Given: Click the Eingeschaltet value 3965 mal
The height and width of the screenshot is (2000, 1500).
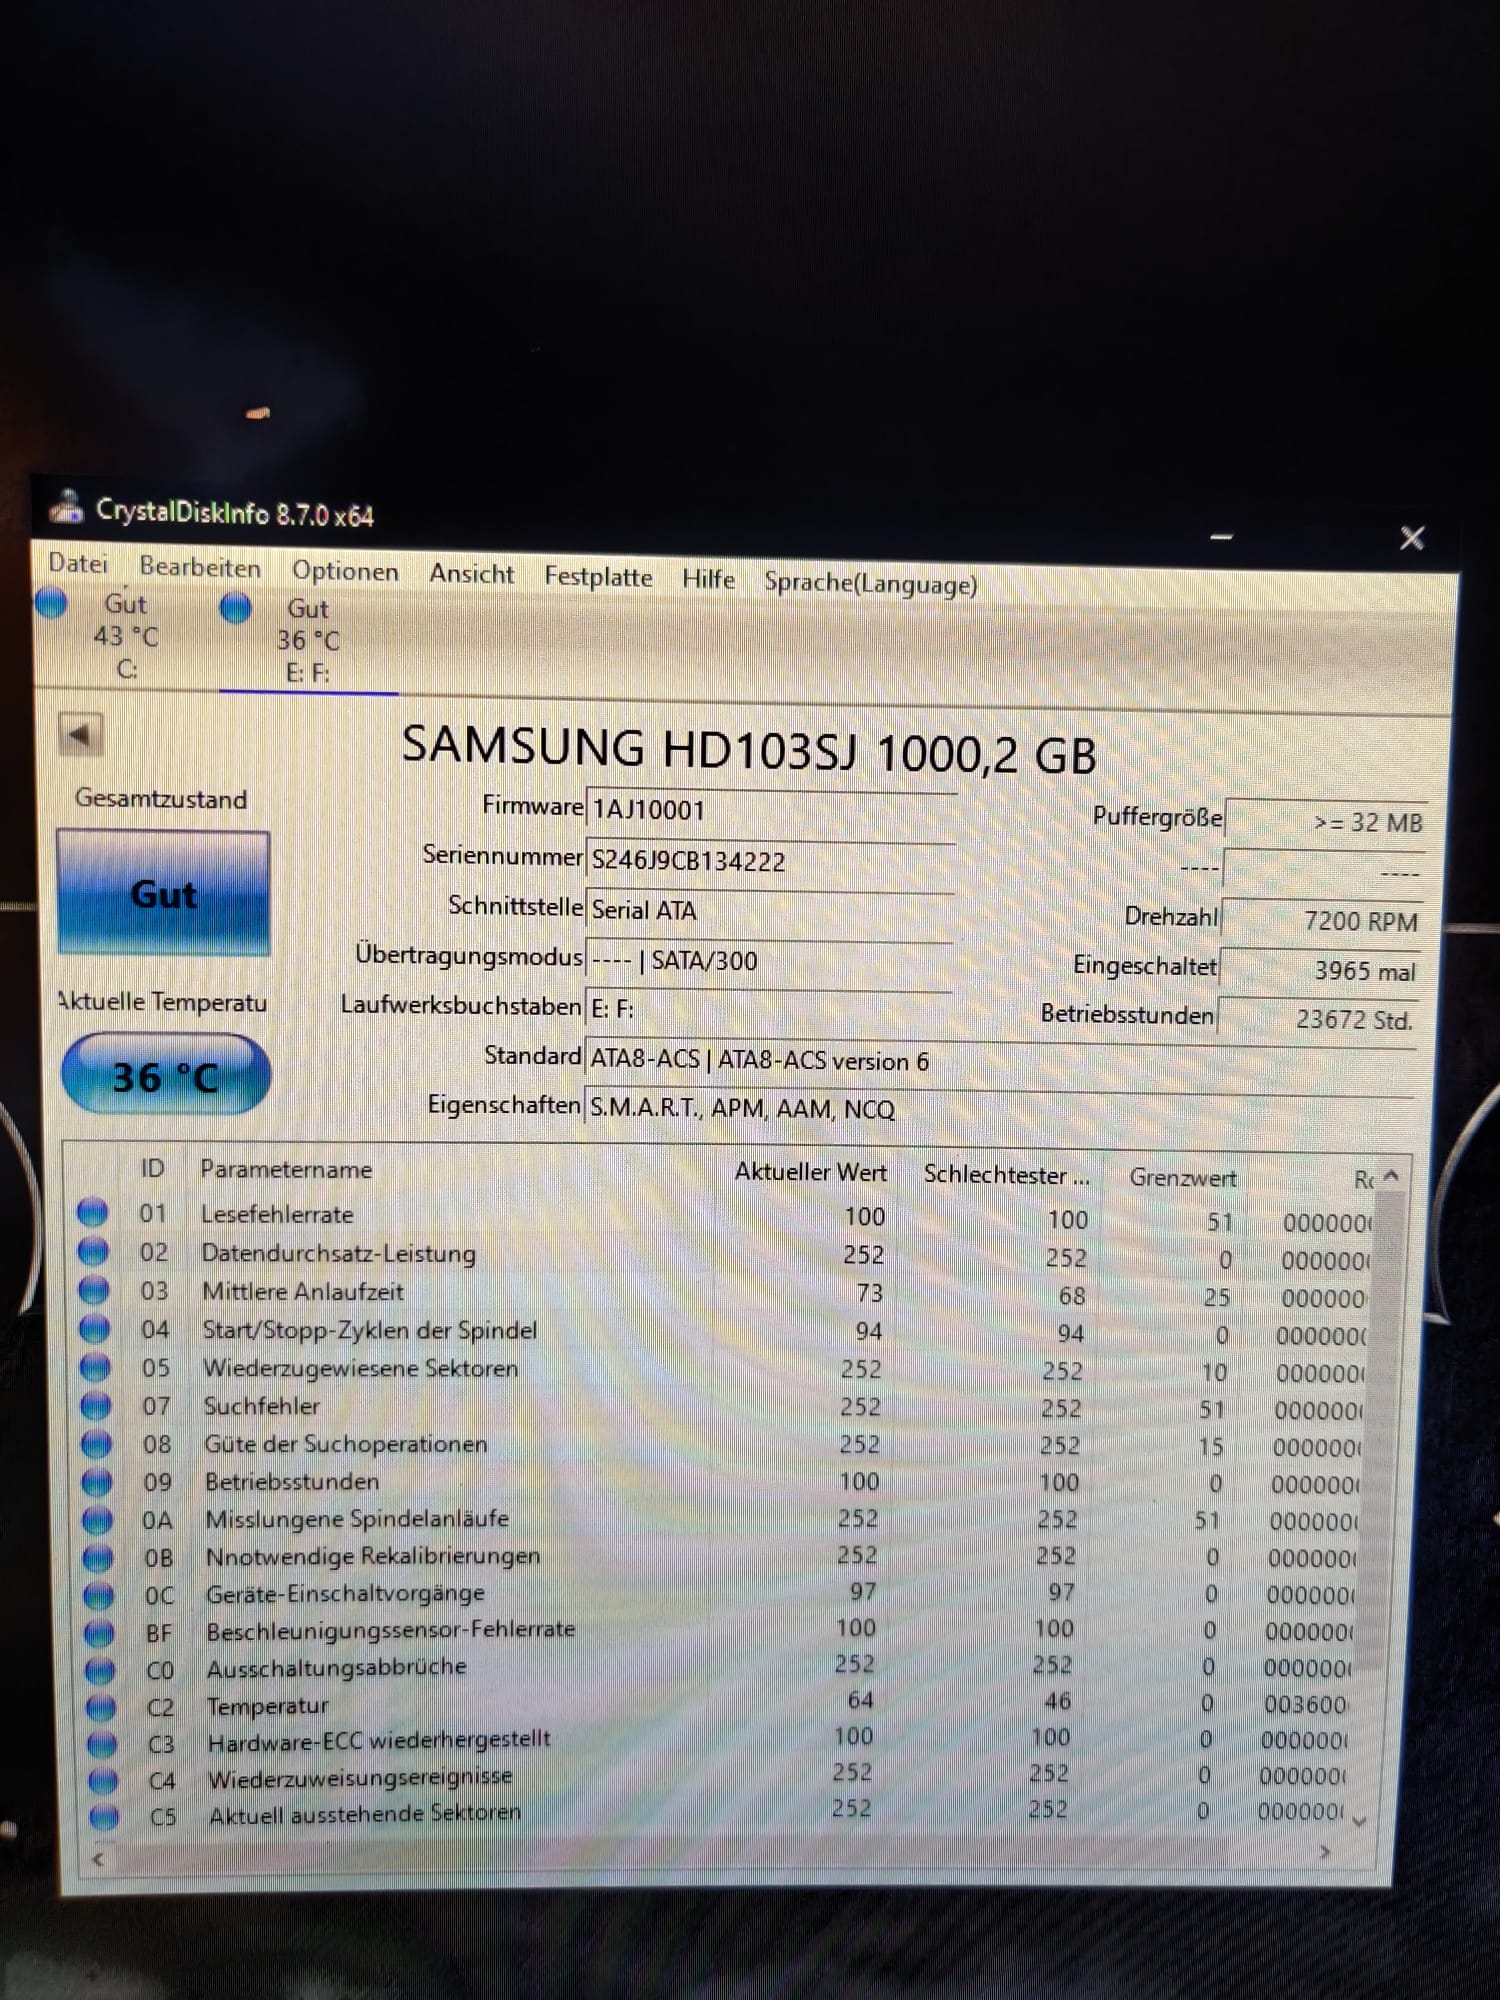Looking at the screenshot, I should coord(1320,970).
